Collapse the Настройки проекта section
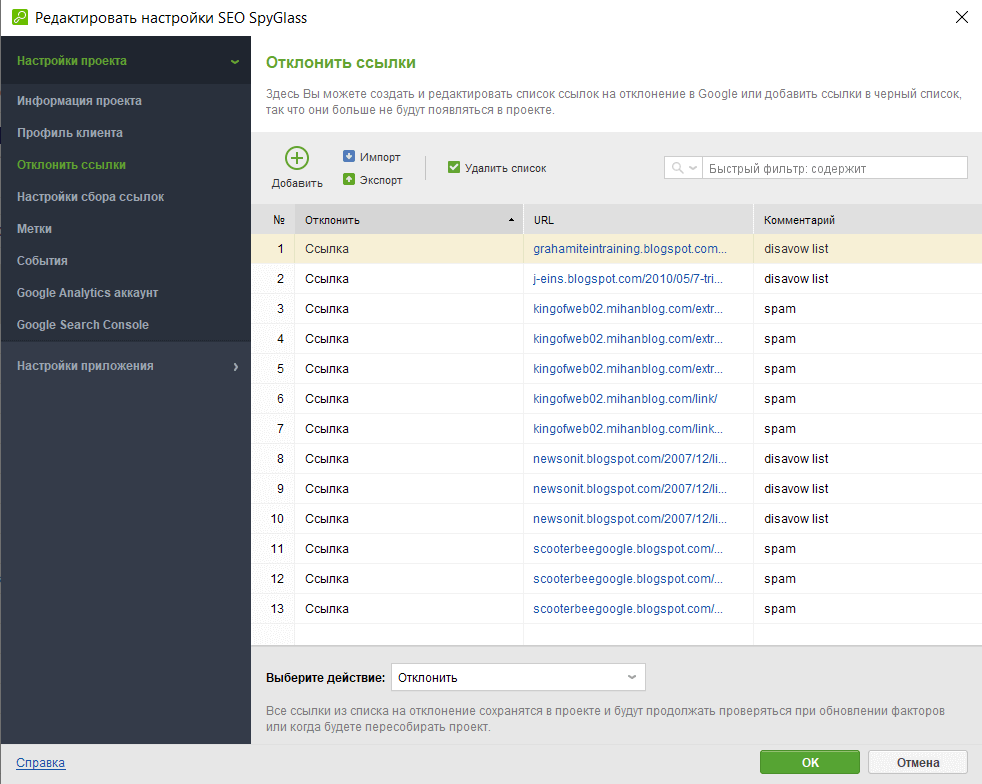This screenshot has width=982, height=784. click(x=235, y=61)
